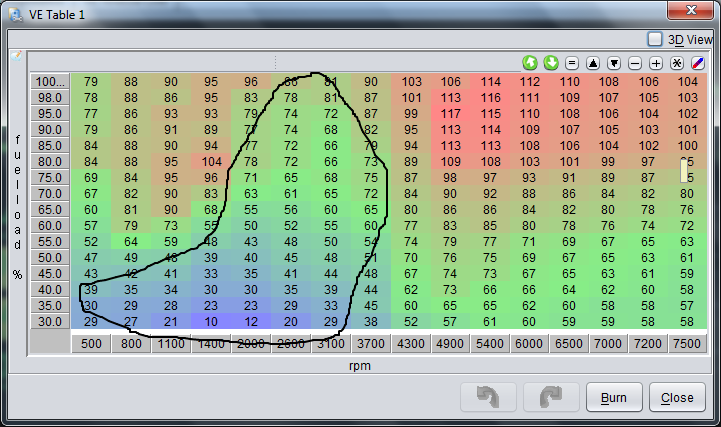Click the green up-arrow toolbar icon
Screen dimensions: 721x427
[530, 63]
